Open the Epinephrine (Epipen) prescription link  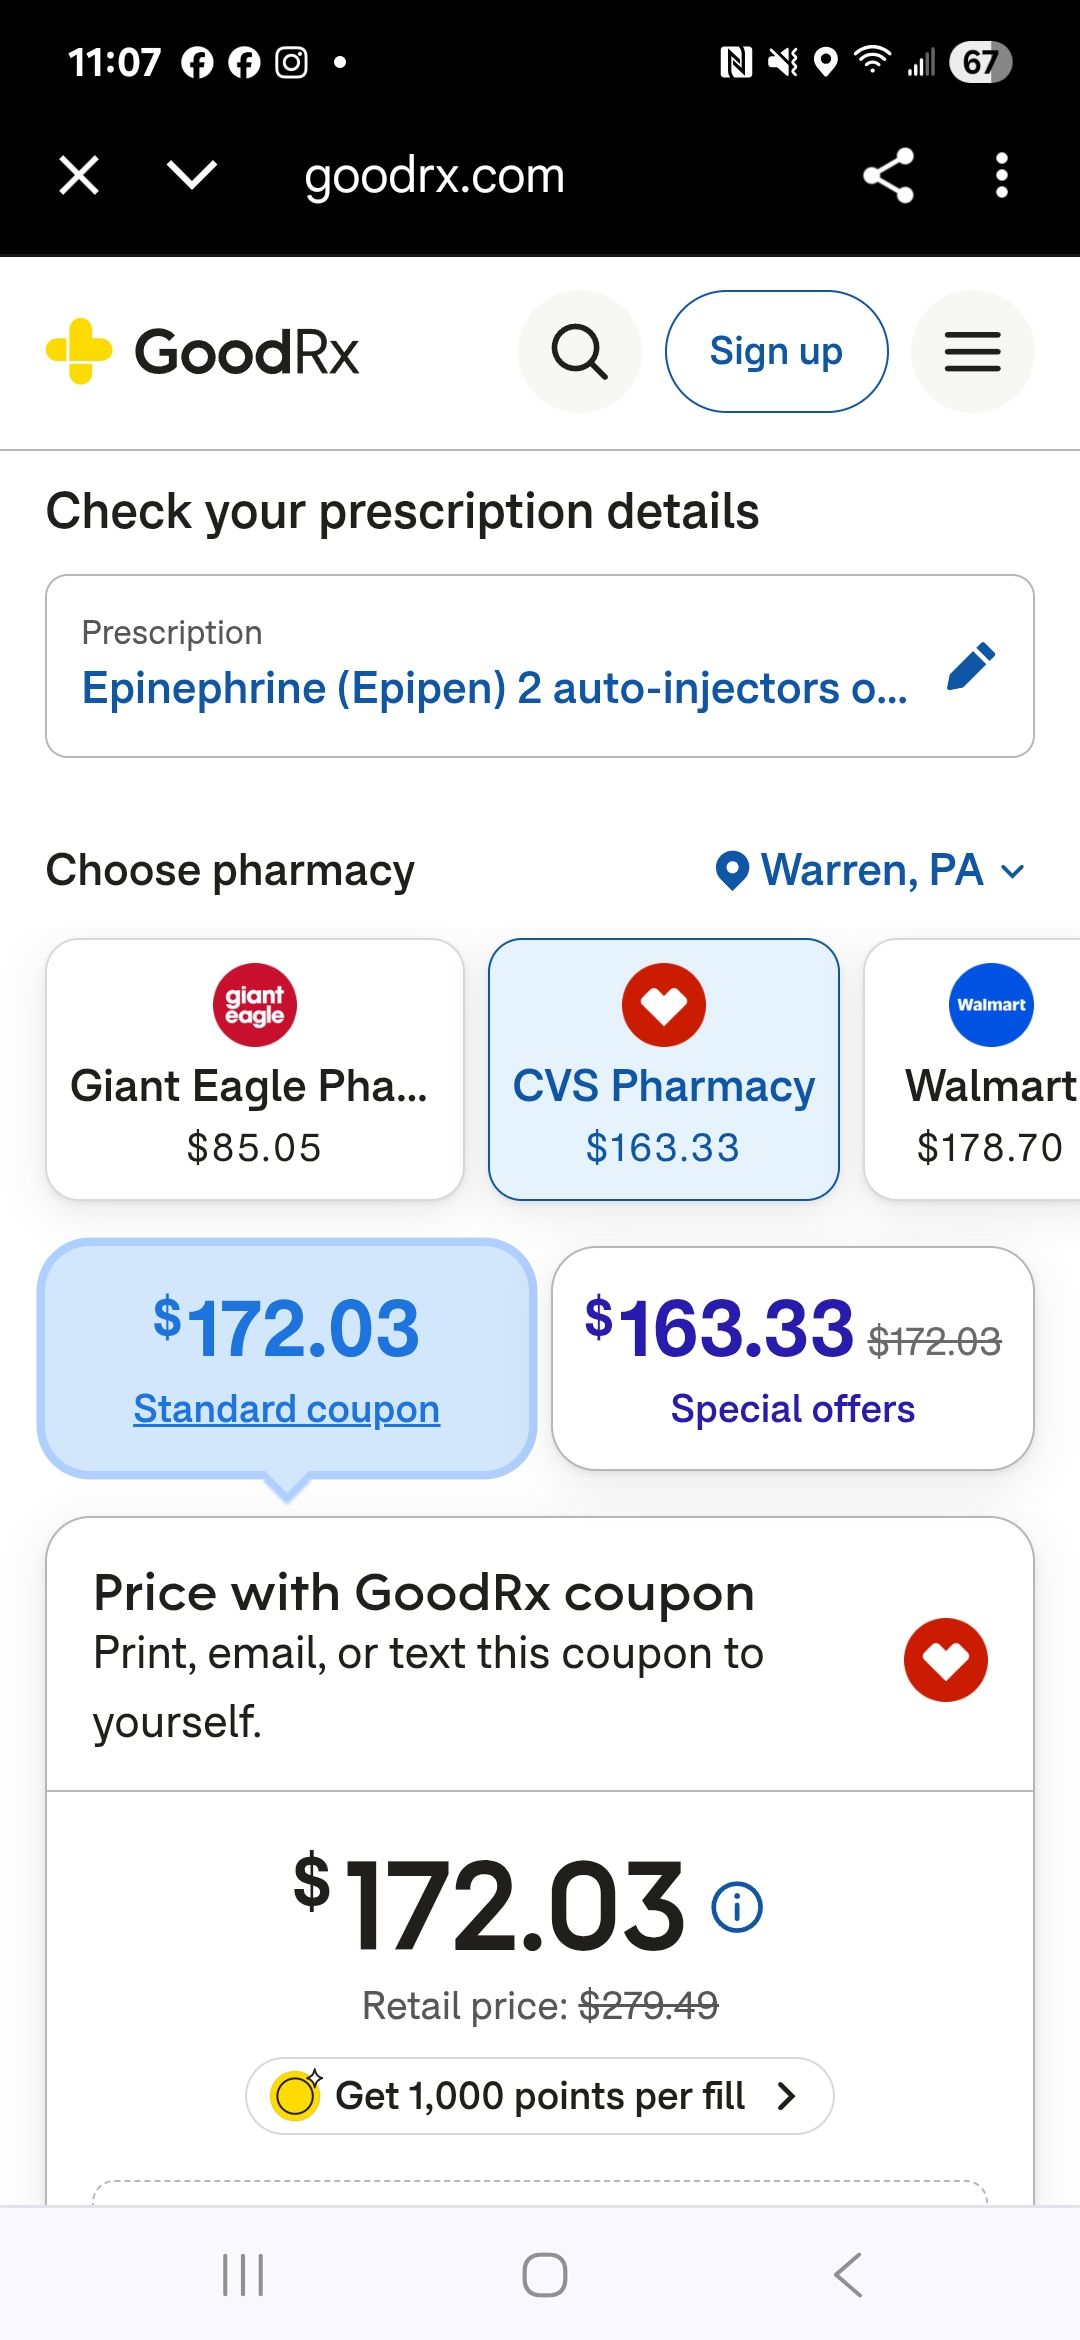tap(495, 688)
